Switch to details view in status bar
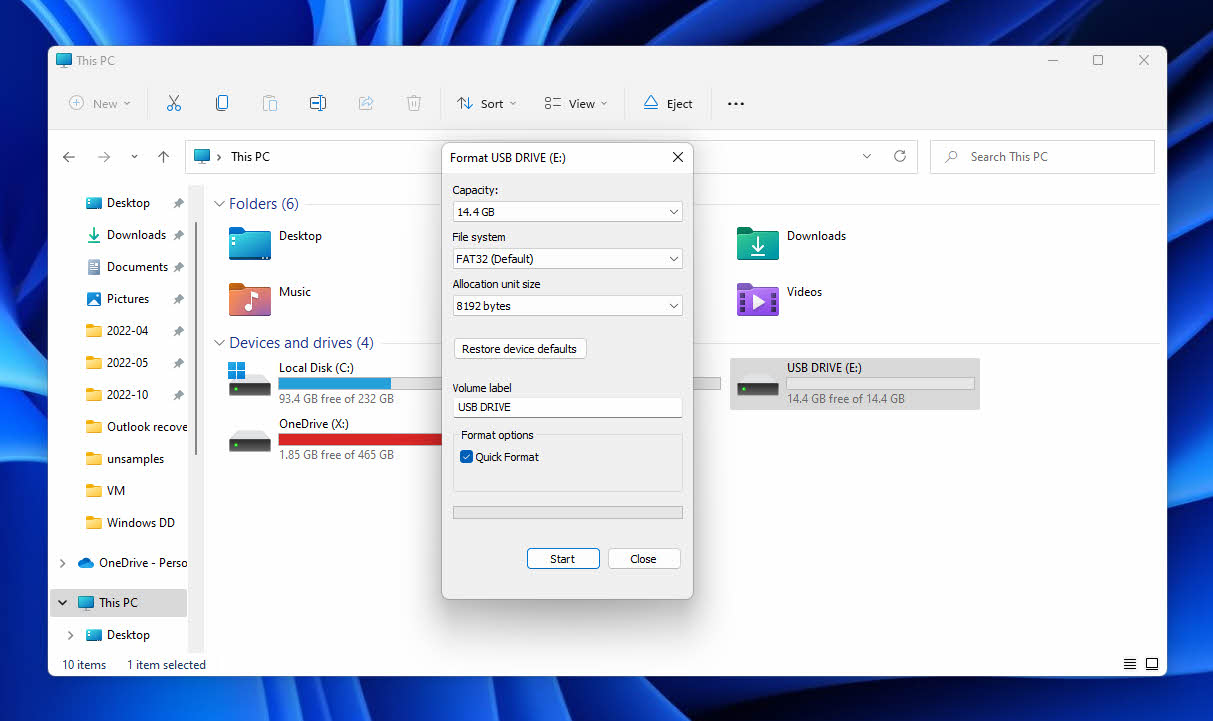Viewport: 1213px width, 721px height. point(1130,664)
